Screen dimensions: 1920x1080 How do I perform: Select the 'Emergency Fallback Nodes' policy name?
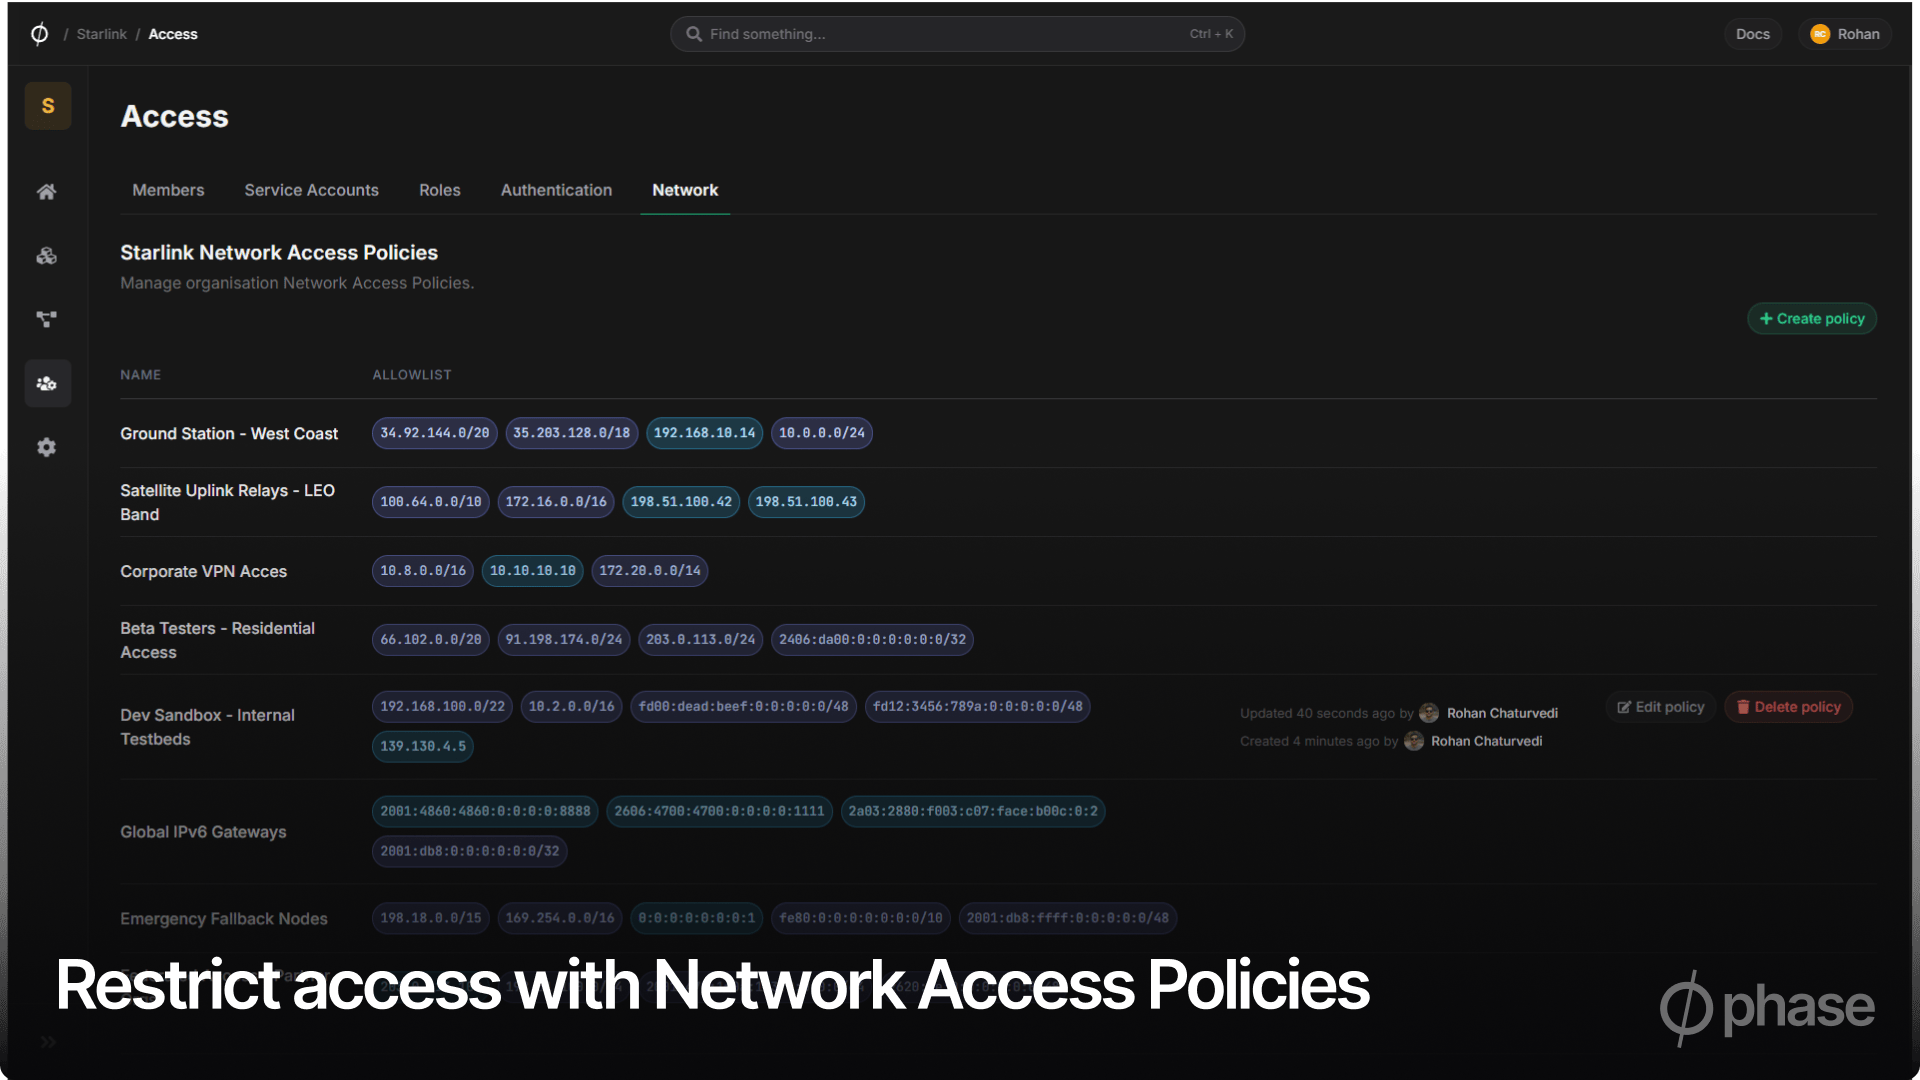click(x=224, y=920)
